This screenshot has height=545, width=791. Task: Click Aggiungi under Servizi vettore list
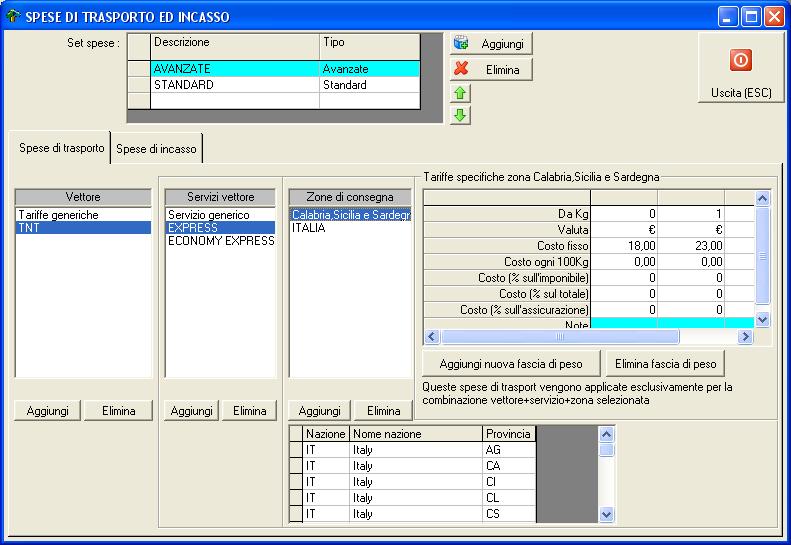pyautogui.click(x=191, y=411)
